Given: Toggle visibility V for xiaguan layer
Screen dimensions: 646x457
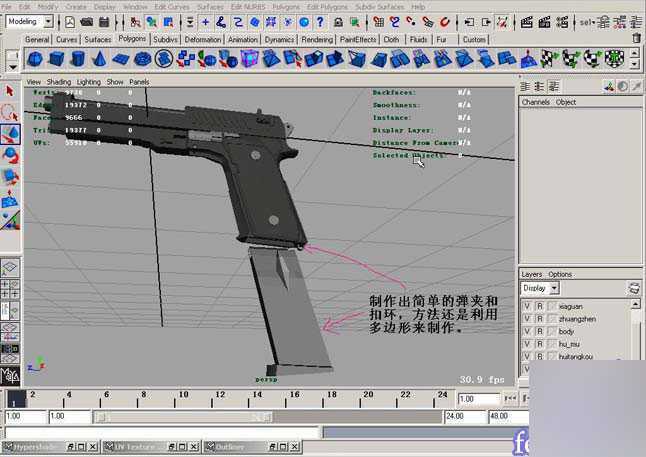Looking at the screenshot, I should tap(527, 309).
